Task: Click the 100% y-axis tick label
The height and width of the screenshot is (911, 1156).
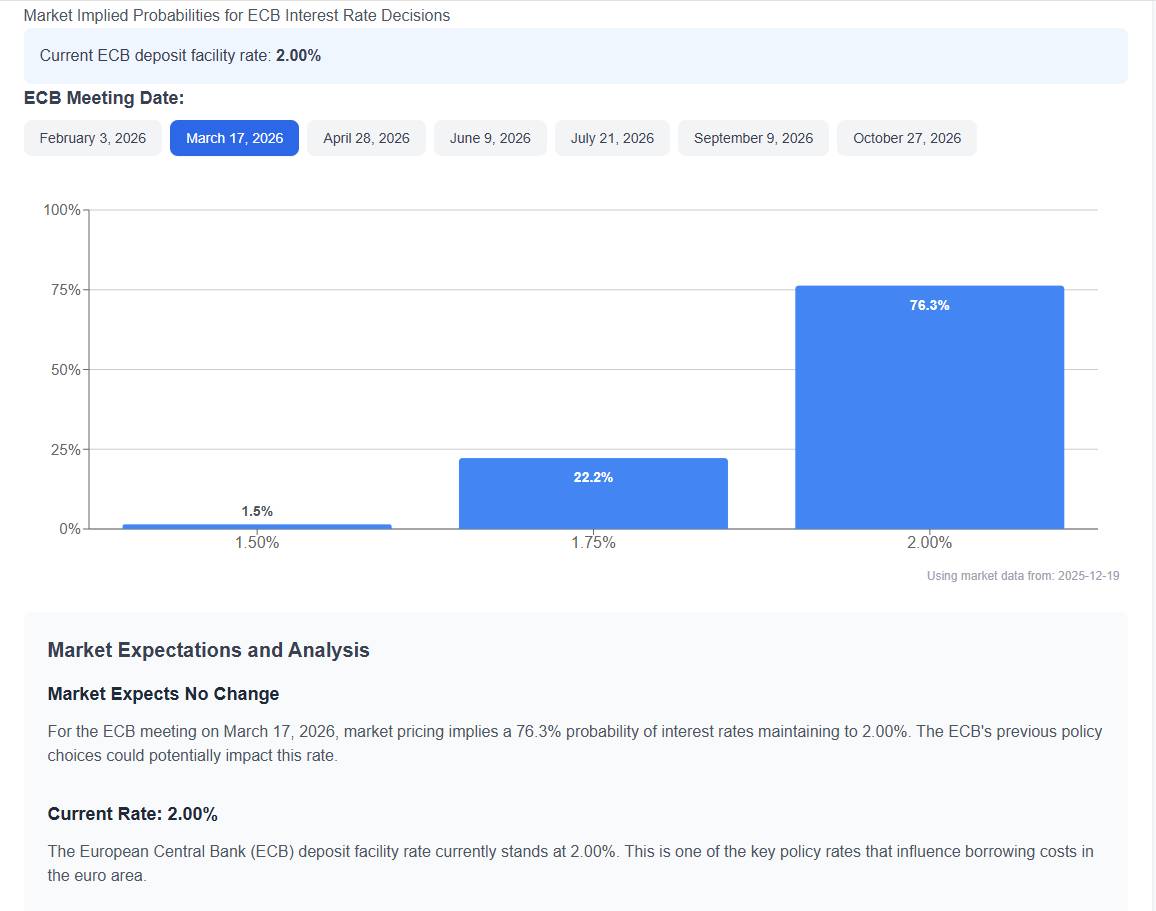Action: (x=62, y=210)
